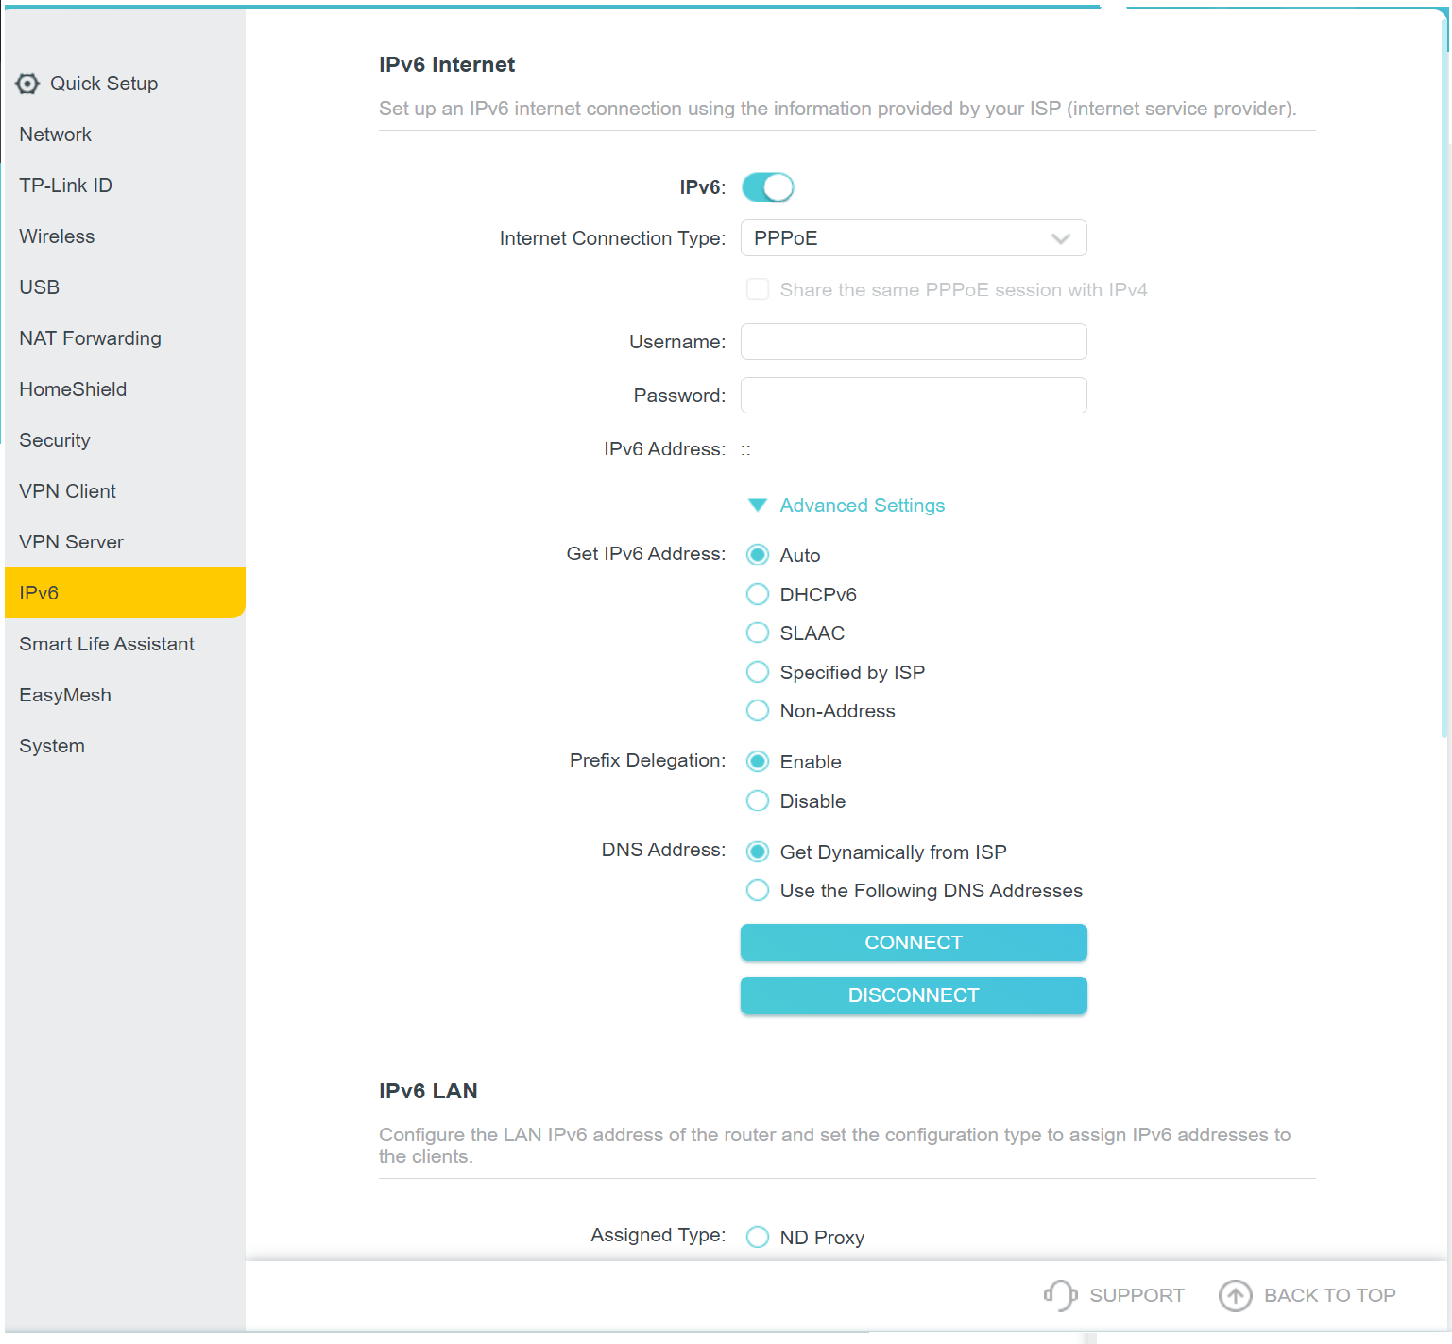
Task: Select the SLAAC radio option
Action: pyautogui.click(x=758, y=633)
